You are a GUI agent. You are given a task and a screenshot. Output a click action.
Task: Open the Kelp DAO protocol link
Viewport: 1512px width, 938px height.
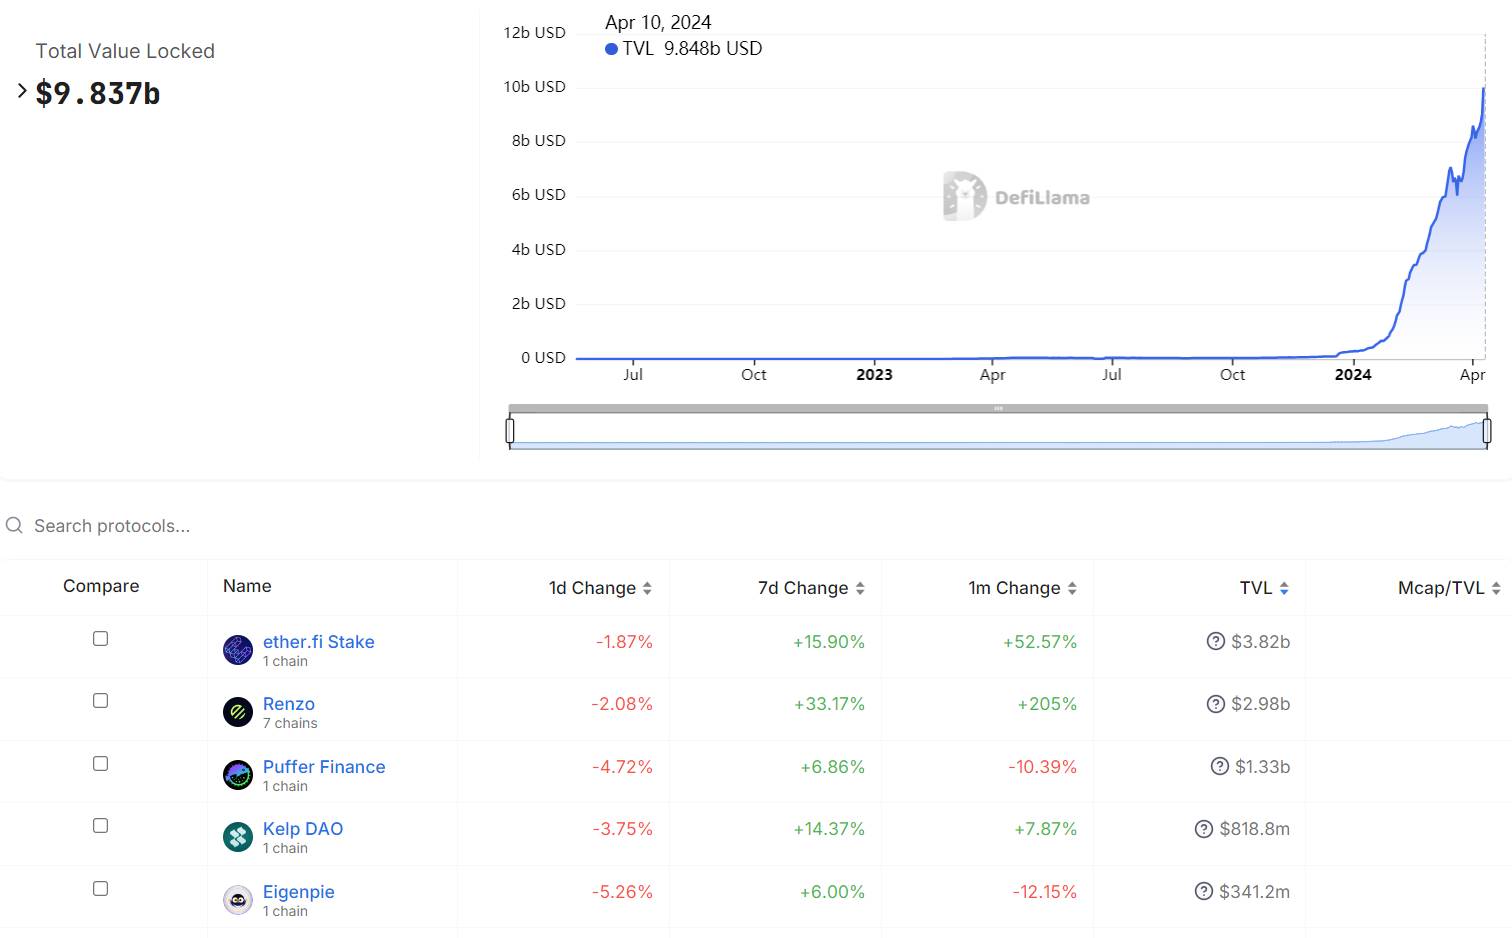pyautogui.click(x=303, y=829)
